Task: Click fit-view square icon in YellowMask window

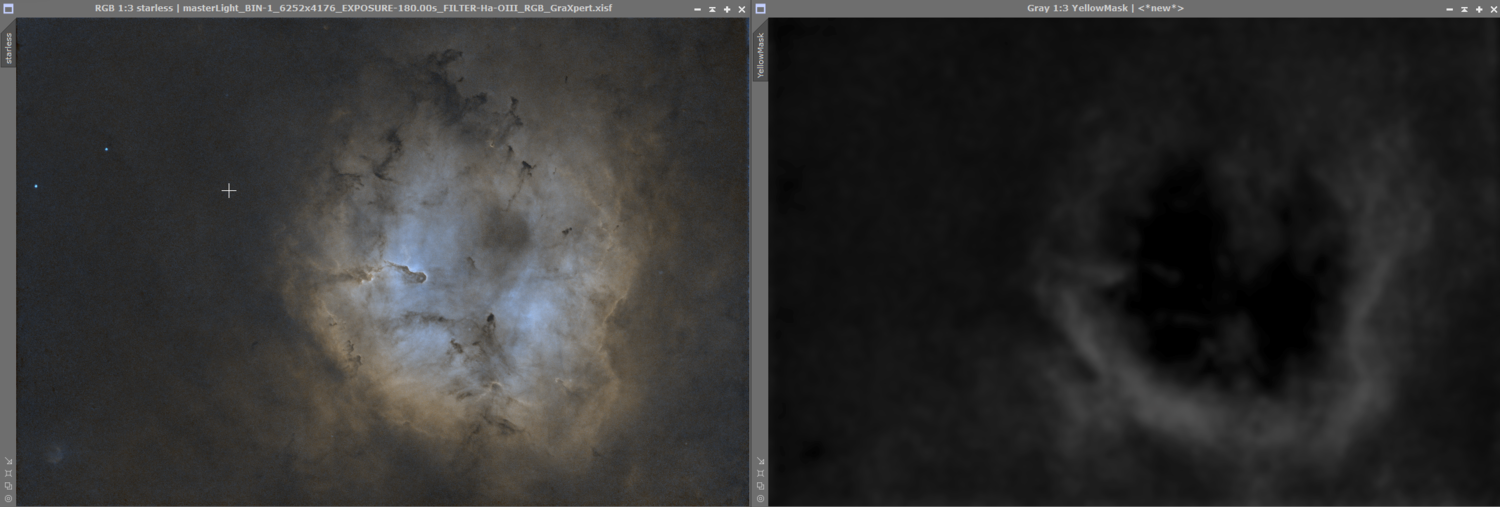Action: tap(760, 474)
